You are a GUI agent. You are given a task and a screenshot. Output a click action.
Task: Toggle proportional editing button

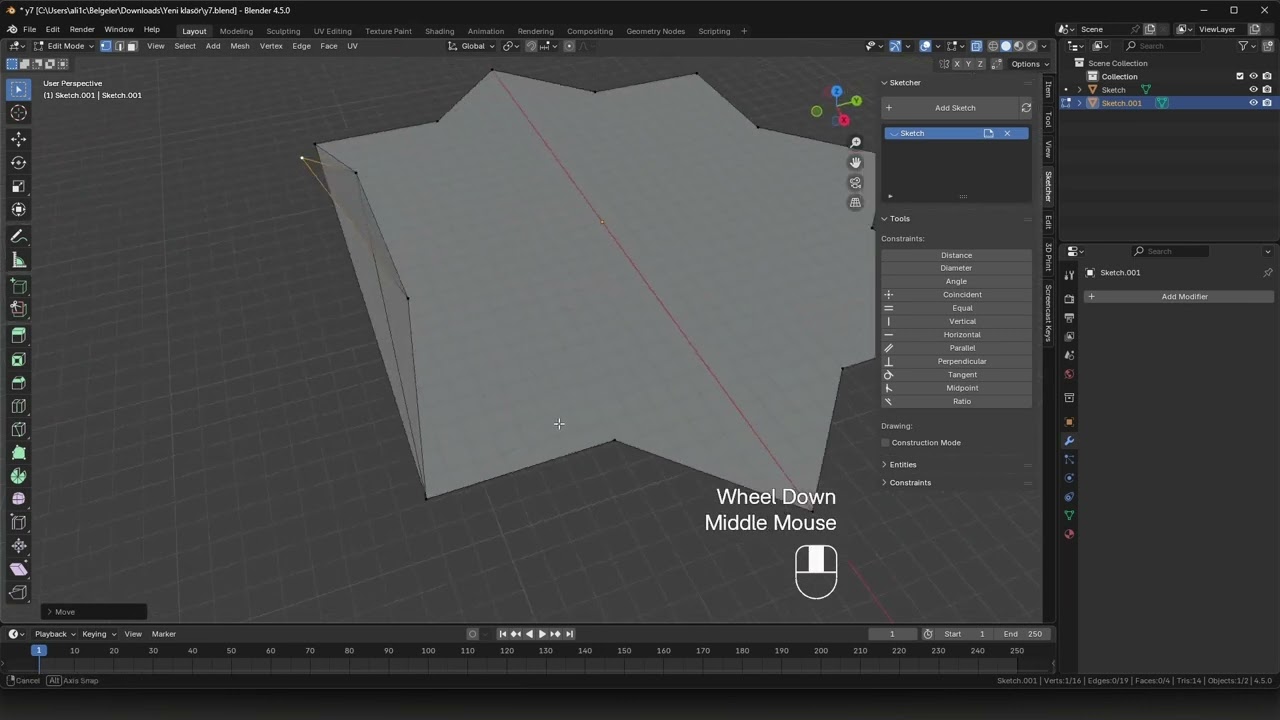click(569, 46)
